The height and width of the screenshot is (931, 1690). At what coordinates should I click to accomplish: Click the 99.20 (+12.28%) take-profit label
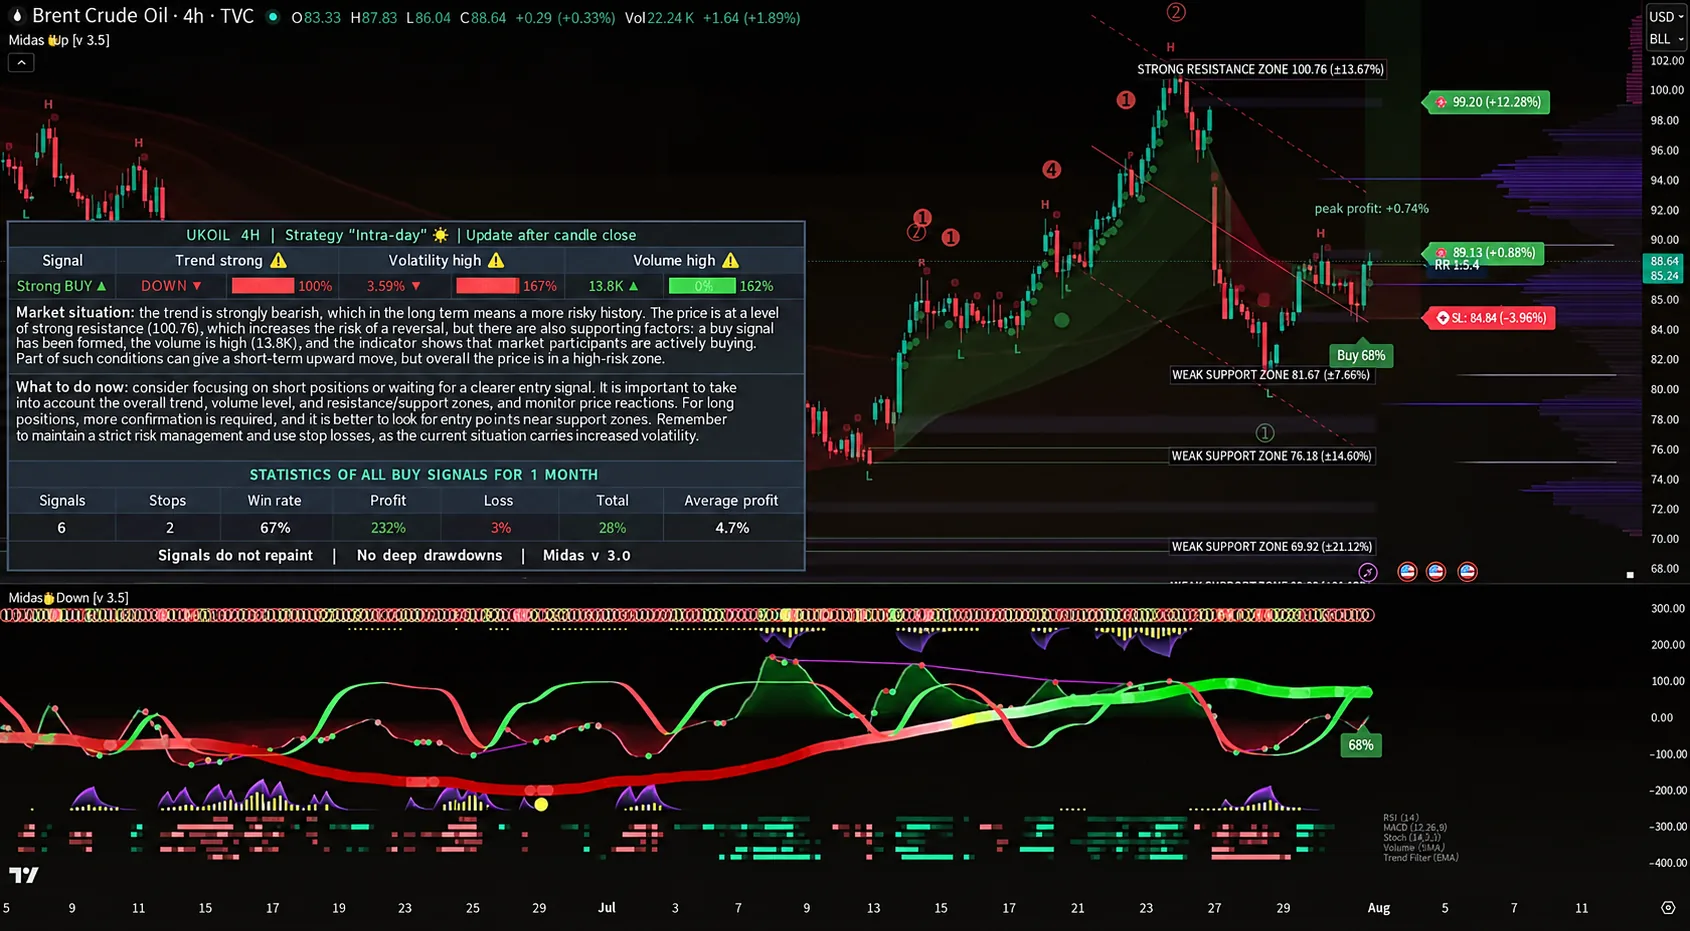(x=1488, y=102)
